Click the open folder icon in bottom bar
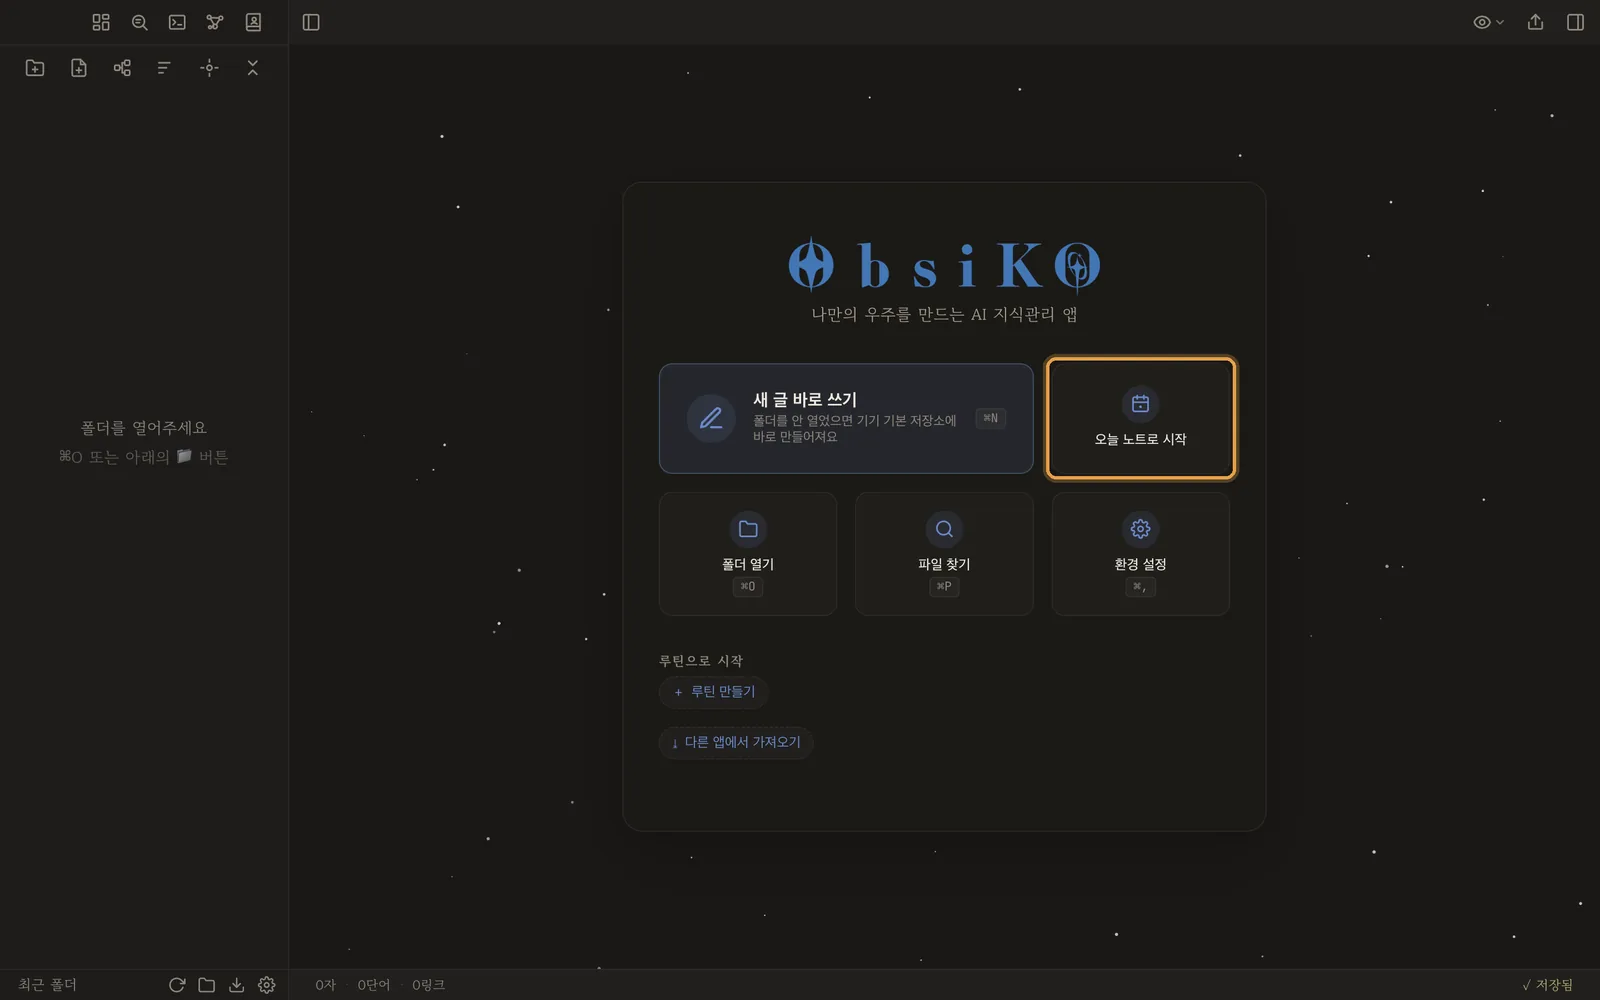Image resolution: width=1600 pixels, height=1000 pixels. 207,985
